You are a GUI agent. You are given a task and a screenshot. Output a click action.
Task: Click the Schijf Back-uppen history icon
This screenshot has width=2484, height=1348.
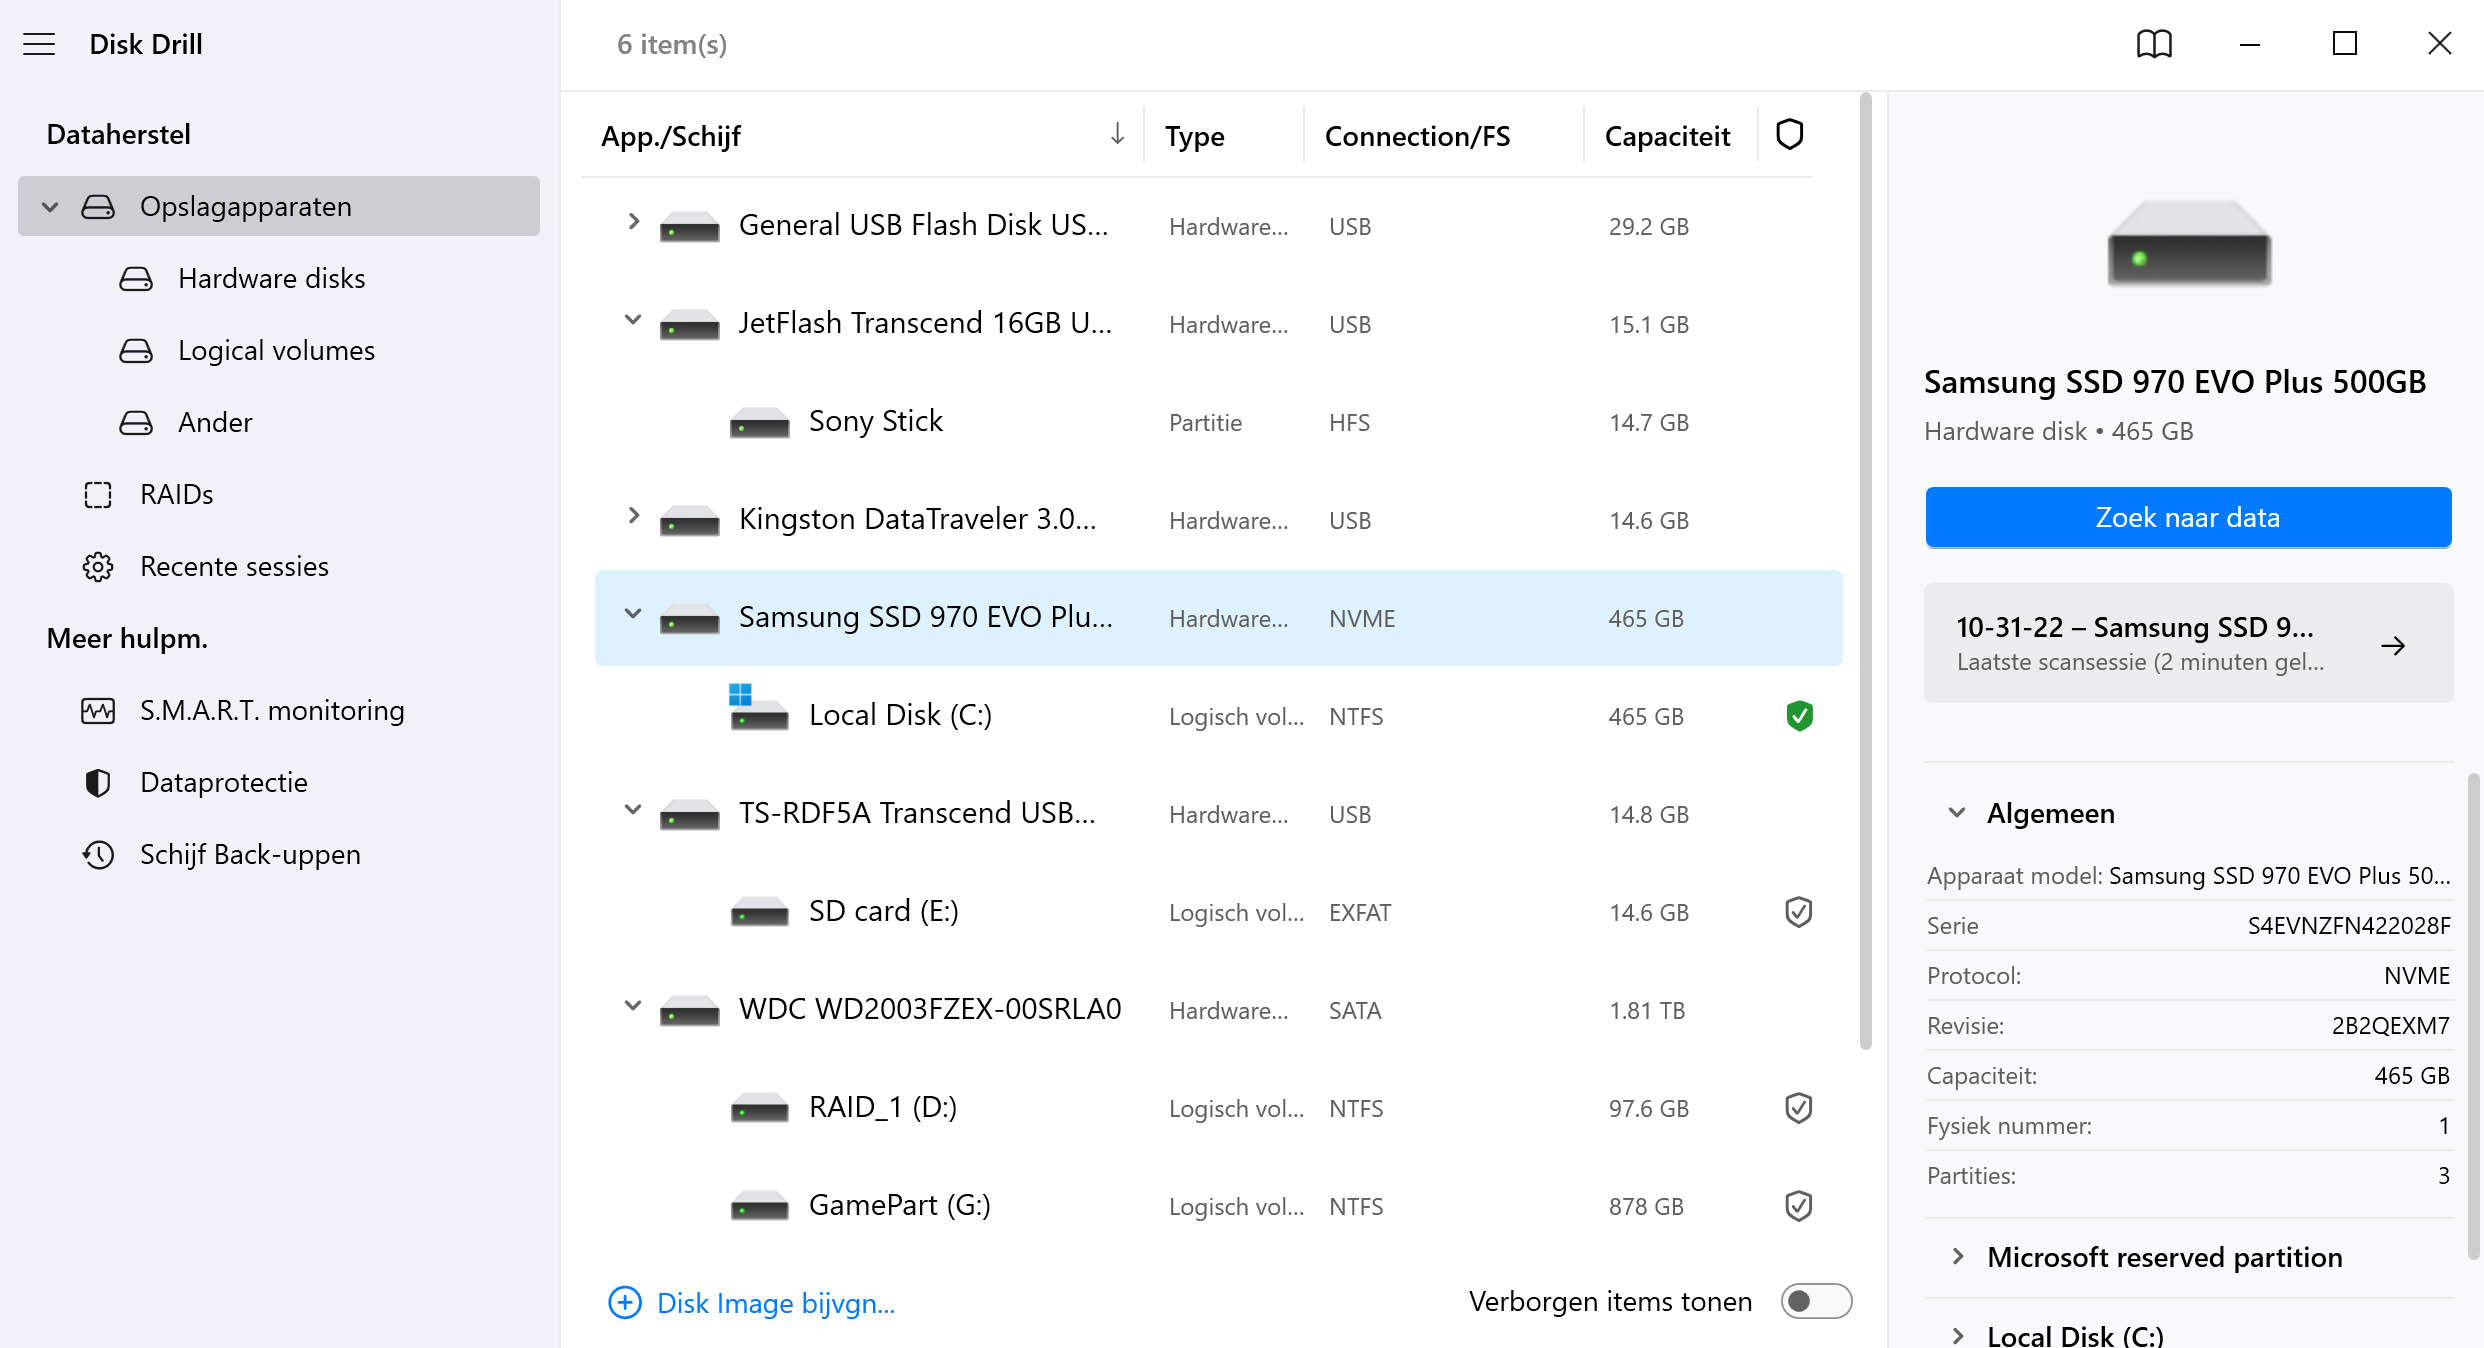pyautogui.click(x=98, y=854)
